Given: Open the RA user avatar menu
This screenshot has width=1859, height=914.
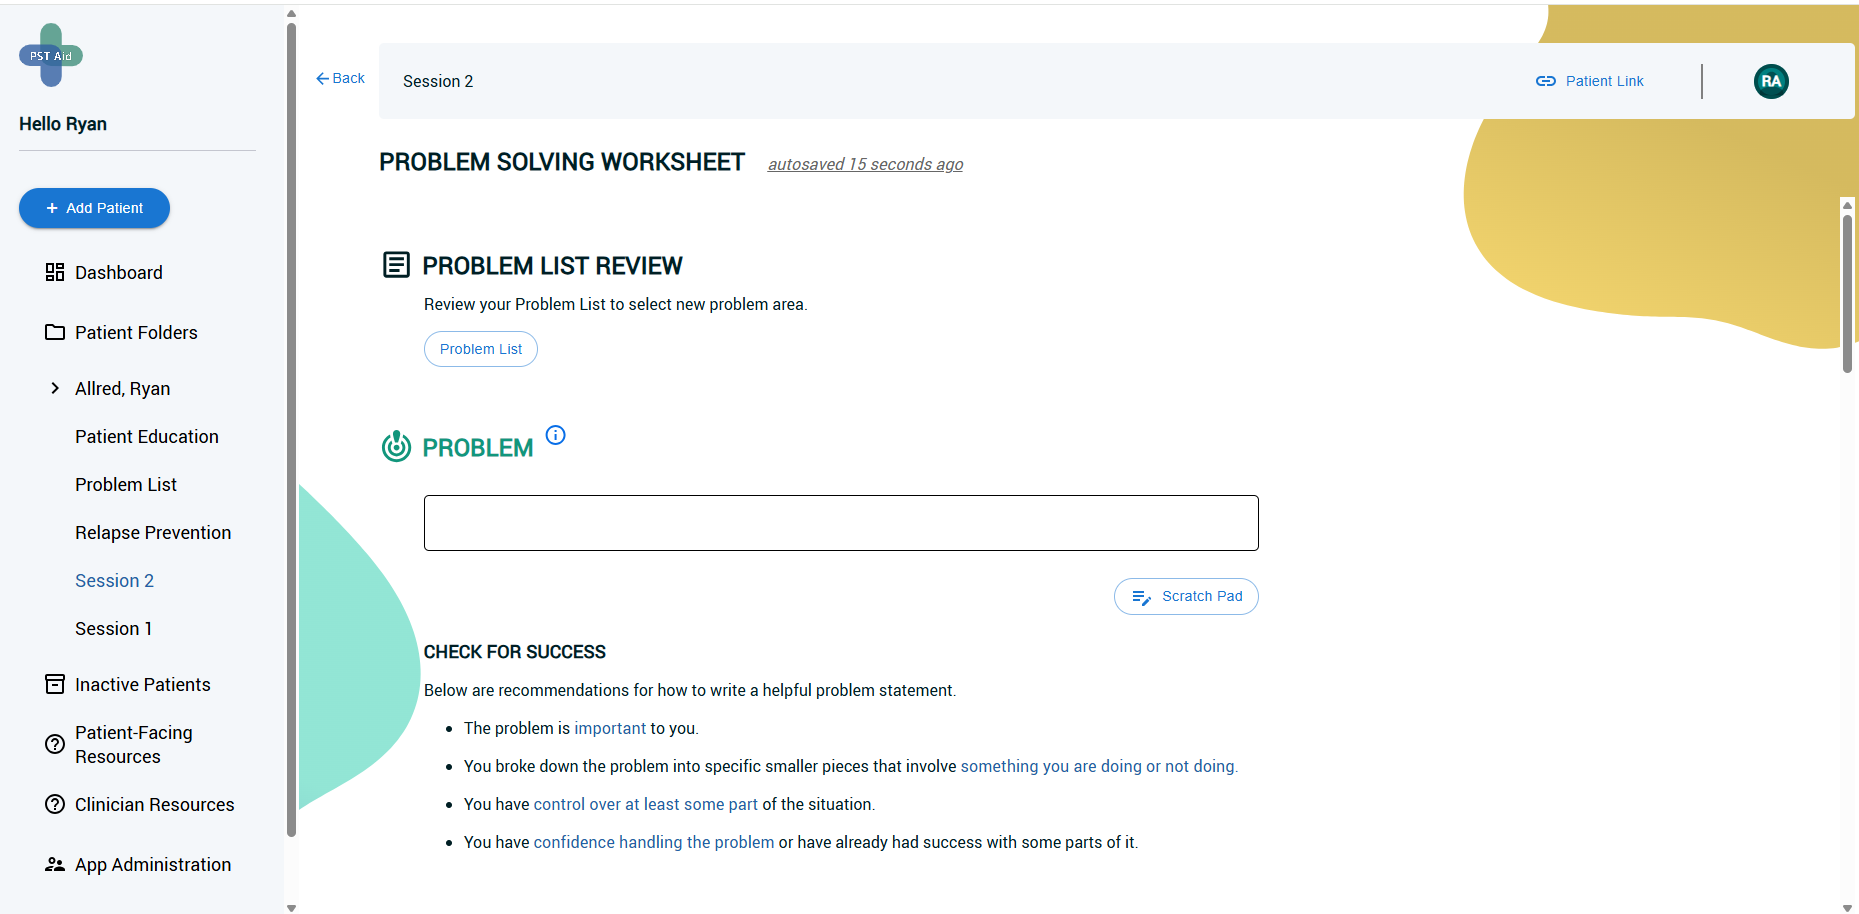Looking at the screenshot, I should click(1771, 81).
